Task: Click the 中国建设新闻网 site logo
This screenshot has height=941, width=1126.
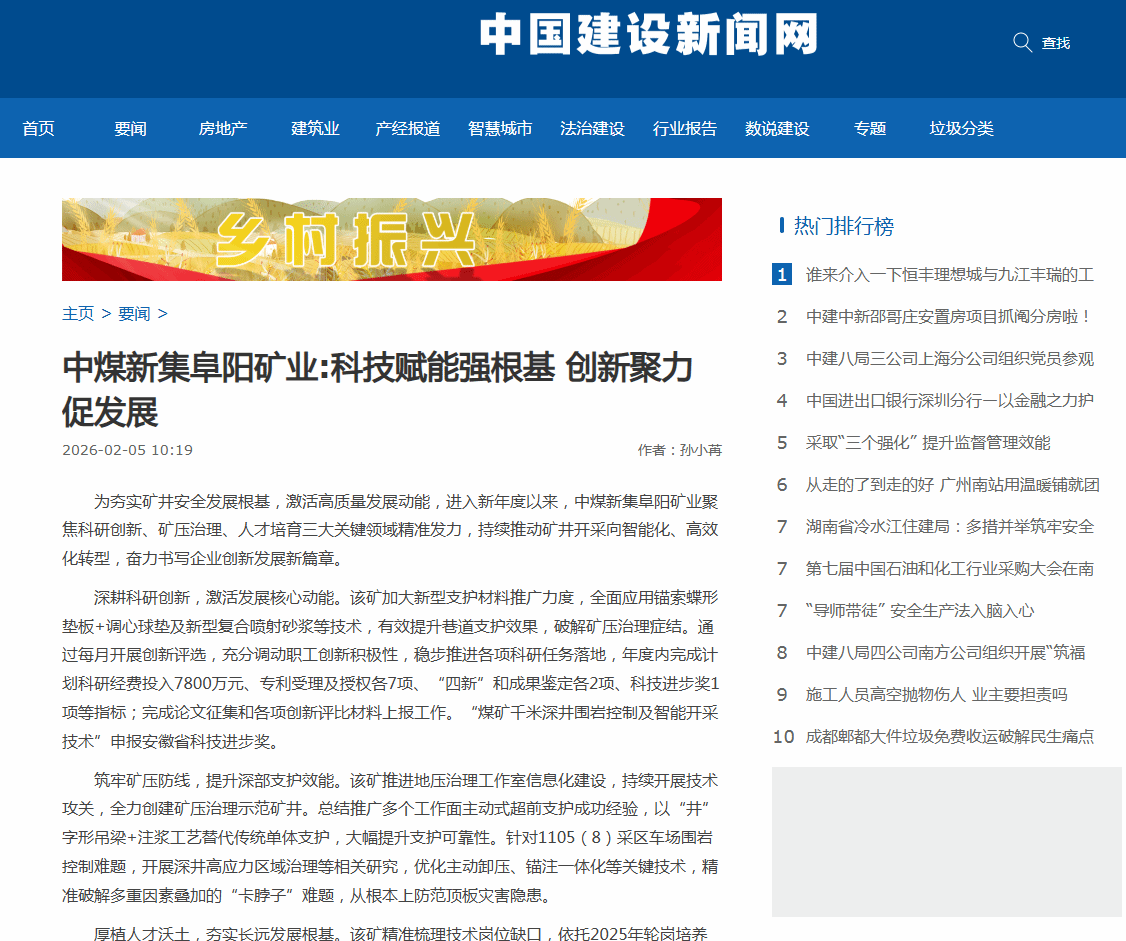Action: 648,35
